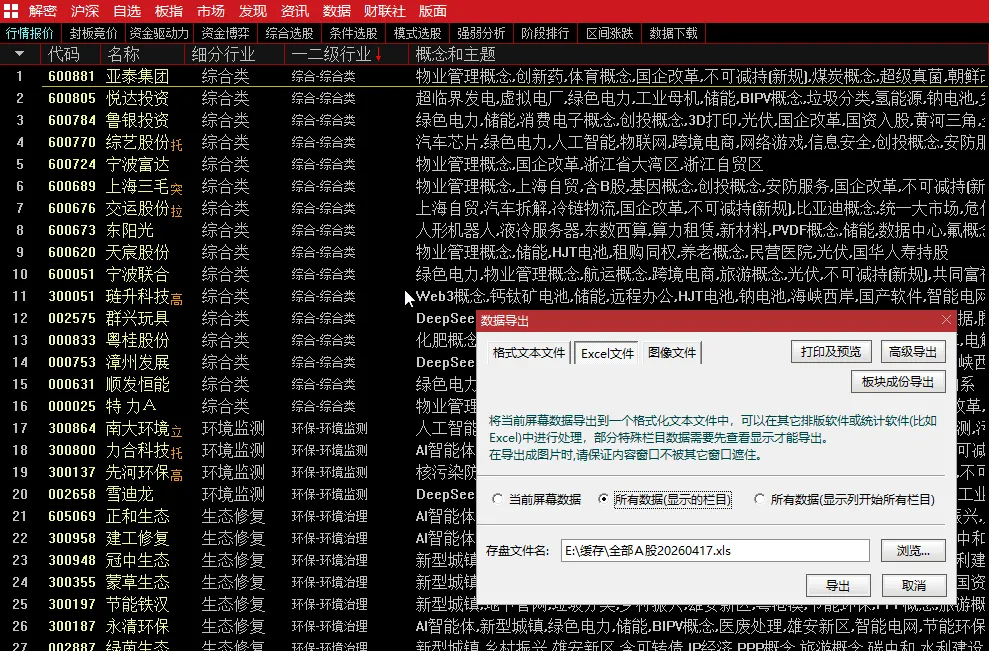Click the 导出 button to export
This screenshot has height=651, width=989.
[x=838, y=585]
